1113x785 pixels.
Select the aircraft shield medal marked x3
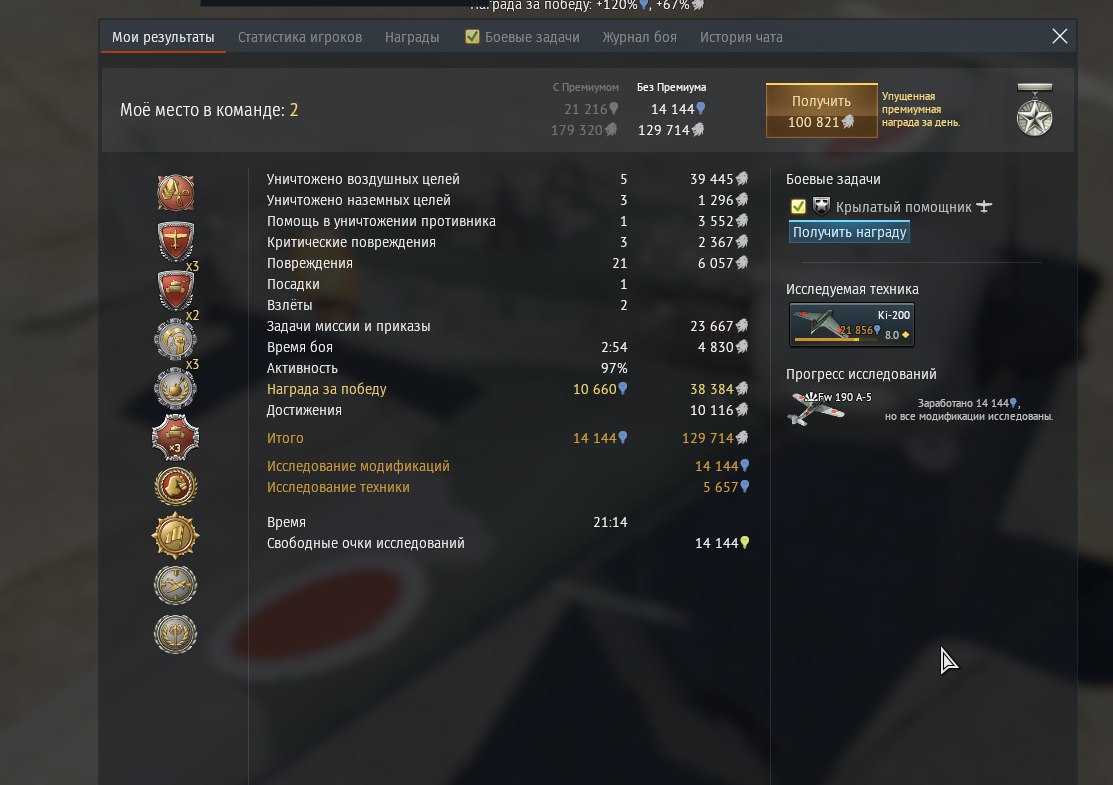(x=175, y=241)
